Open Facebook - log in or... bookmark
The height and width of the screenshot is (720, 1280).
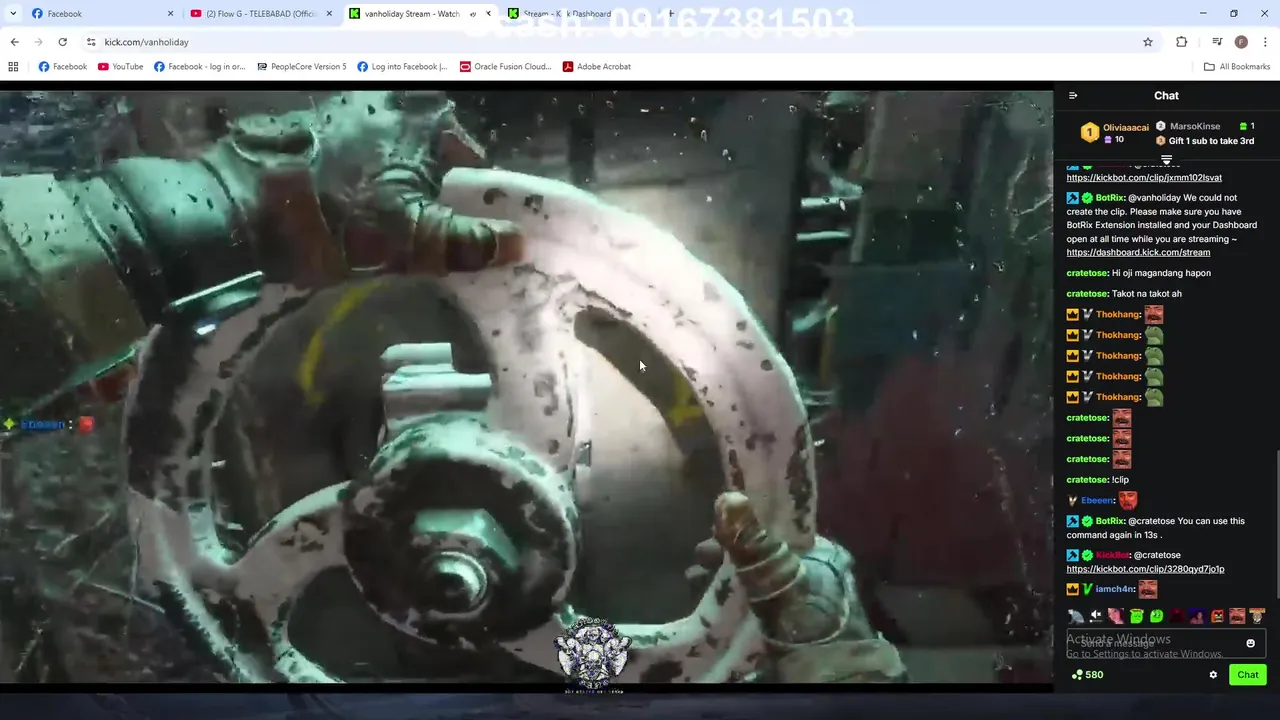199,67
